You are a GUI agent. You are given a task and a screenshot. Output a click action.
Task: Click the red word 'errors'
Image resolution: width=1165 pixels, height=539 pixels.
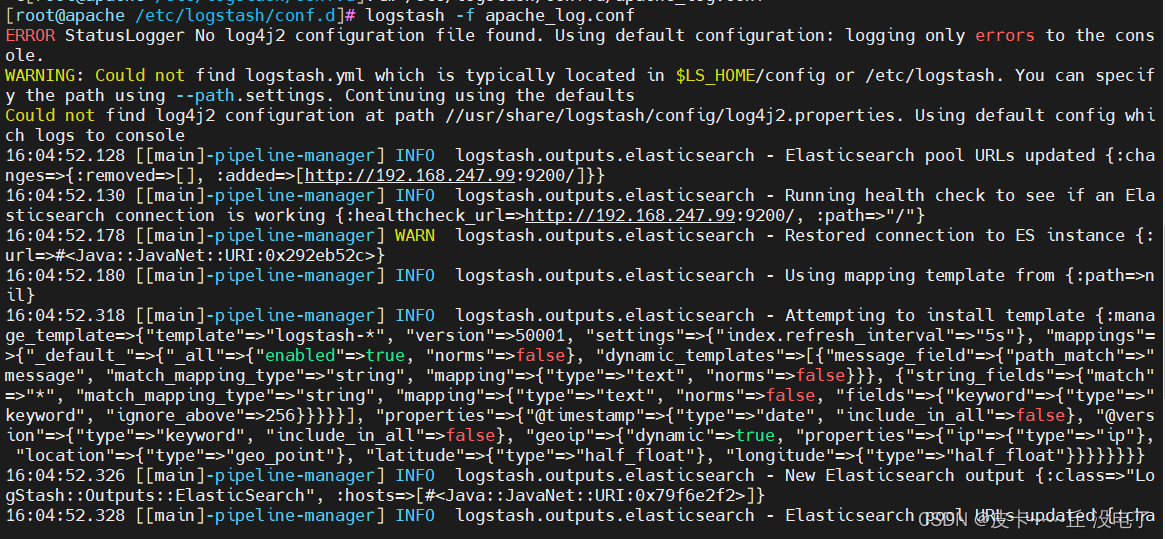(1005, 35)
